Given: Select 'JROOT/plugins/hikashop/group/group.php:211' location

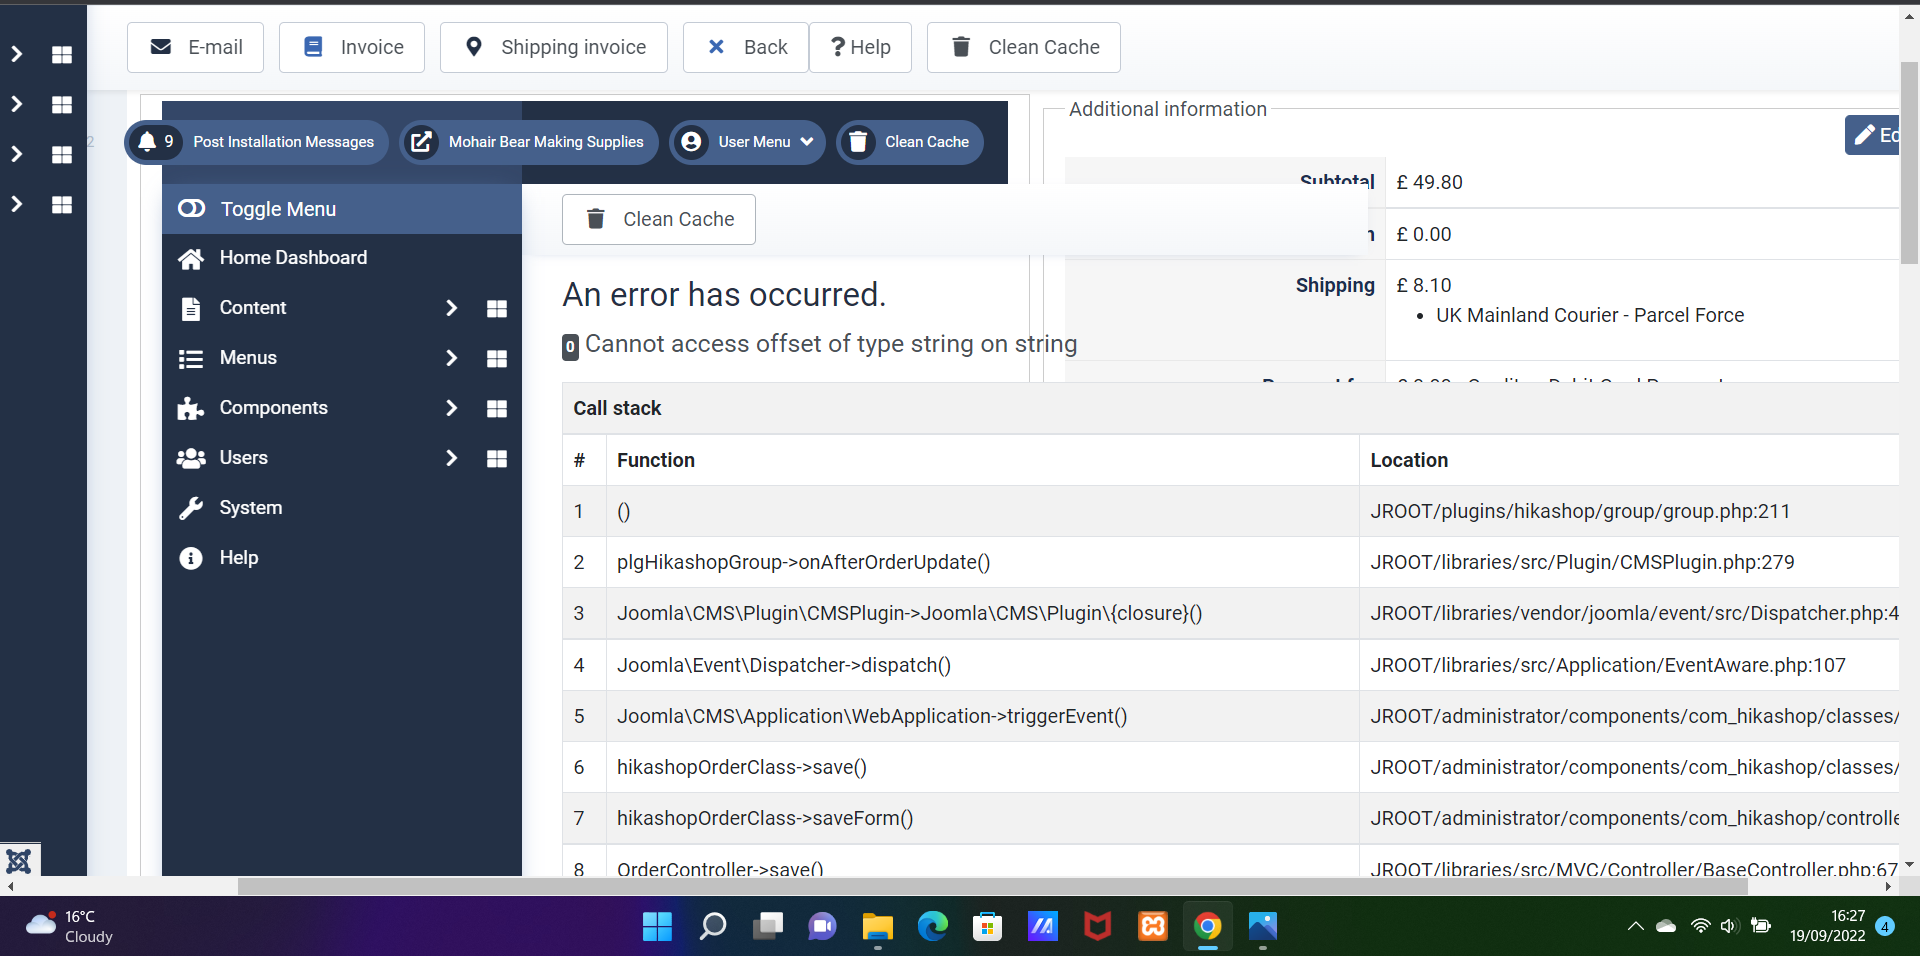Looking at the screenshot, I should pos(1580,511).
